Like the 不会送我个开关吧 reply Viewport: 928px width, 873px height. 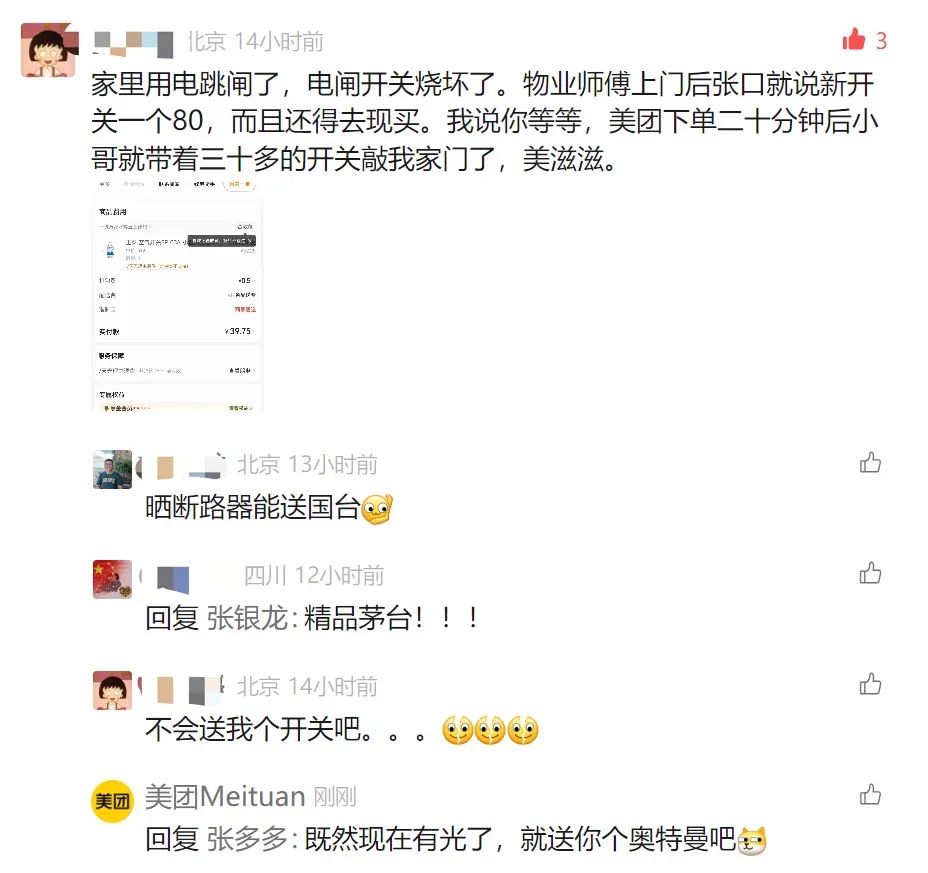point(870,684)
